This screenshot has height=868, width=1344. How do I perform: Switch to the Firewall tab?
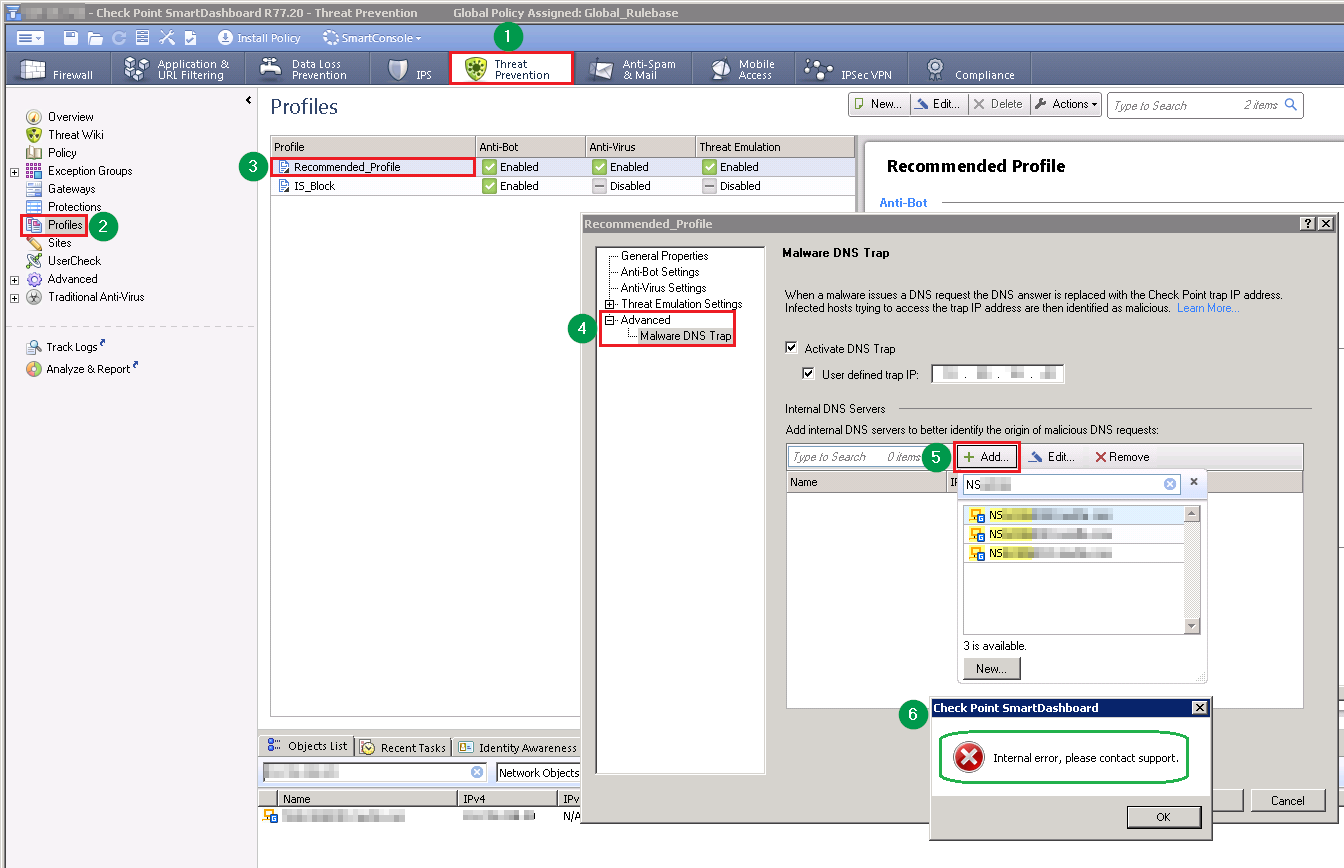[x=58, y=69]
